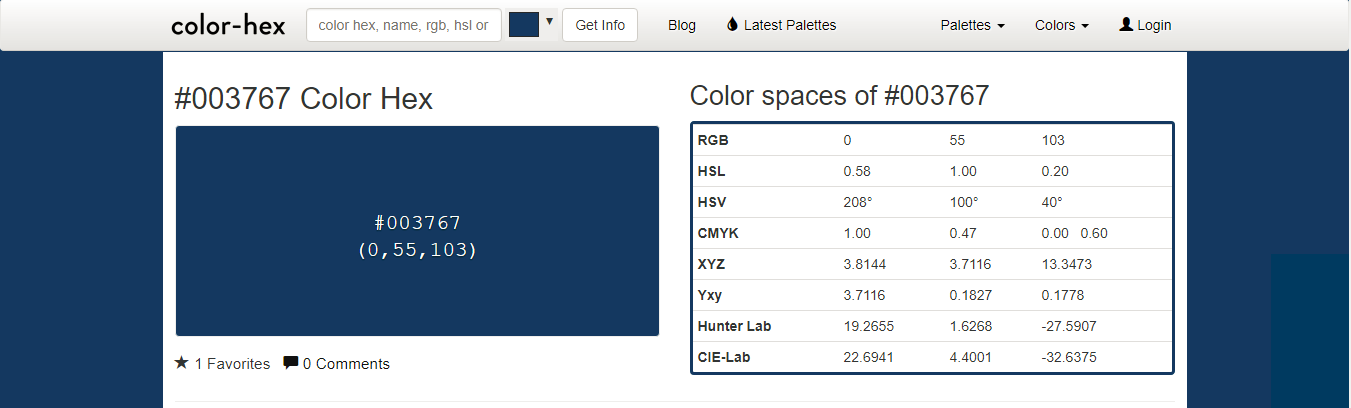Image resolution: width=1351 pixels, height=408 pixels.
Task: Open the 0 Comments link
Action: click(x=346, y=364)
